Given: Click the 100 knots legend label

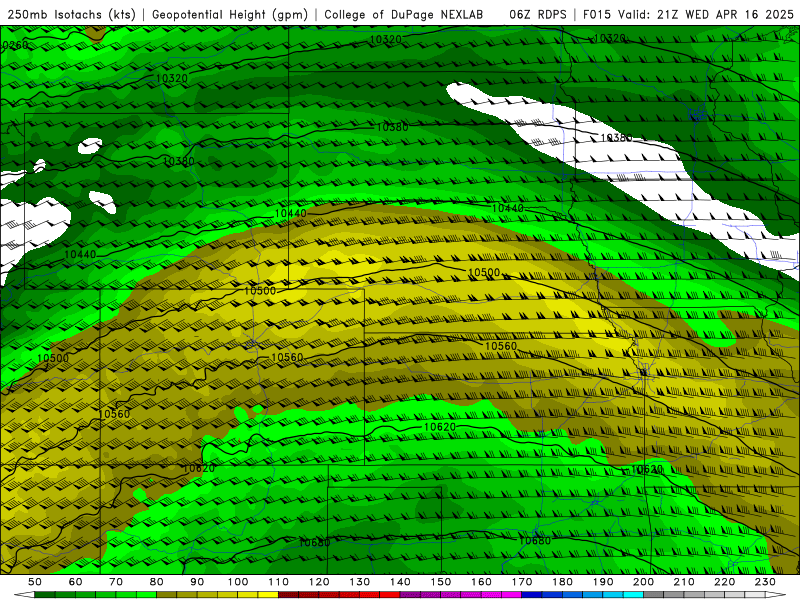Looking at the screenshot, I should point(238,582).
